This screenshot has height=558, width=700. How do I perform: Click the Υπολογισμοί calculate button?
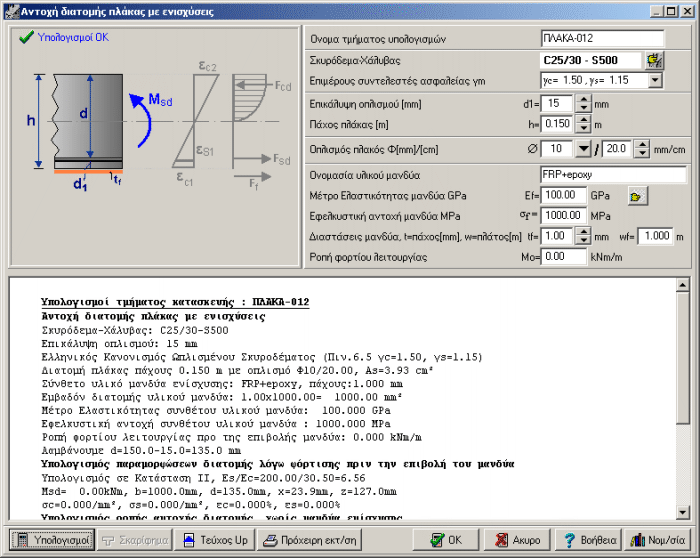(52, 540)
